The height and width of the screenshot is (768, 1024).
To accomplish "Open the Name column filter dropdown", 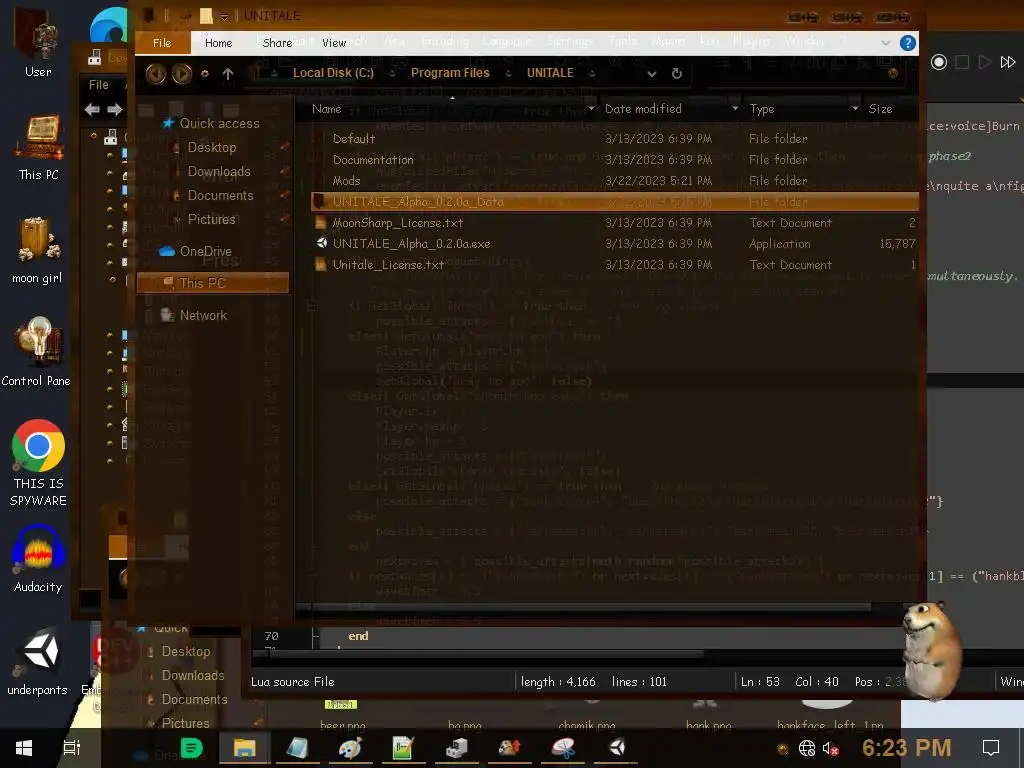I will (x=591, y=108).
